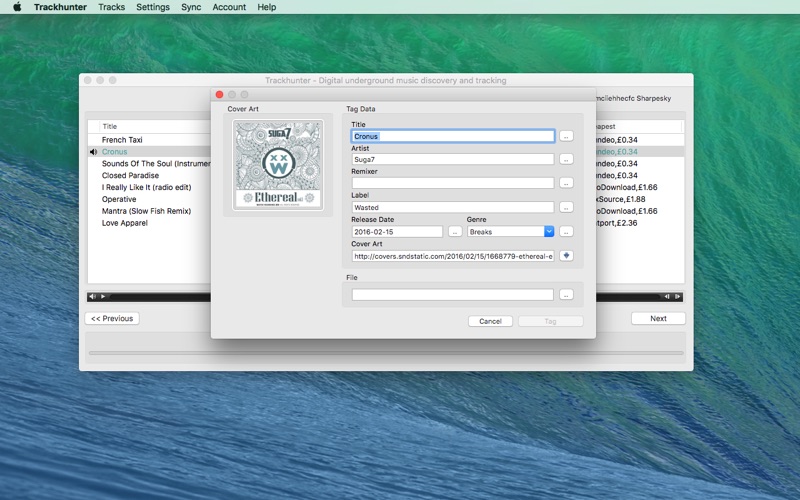This screenshot has height=500, width=800.
Task: Open the Genre dropdown showing Breaks
Action: (510, 232)
